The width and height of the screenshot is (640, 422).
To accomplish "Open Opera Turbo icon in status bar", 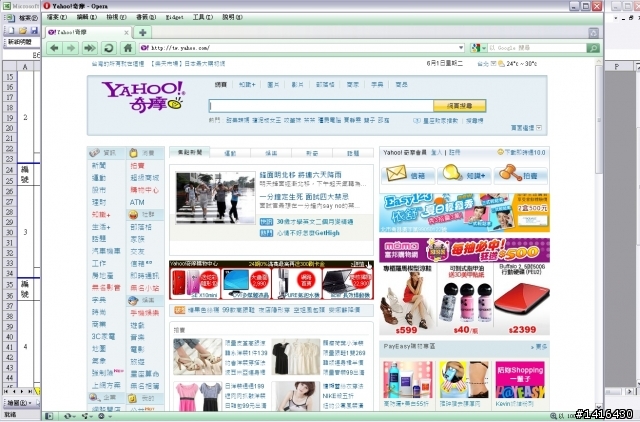I will pos(103,416).
